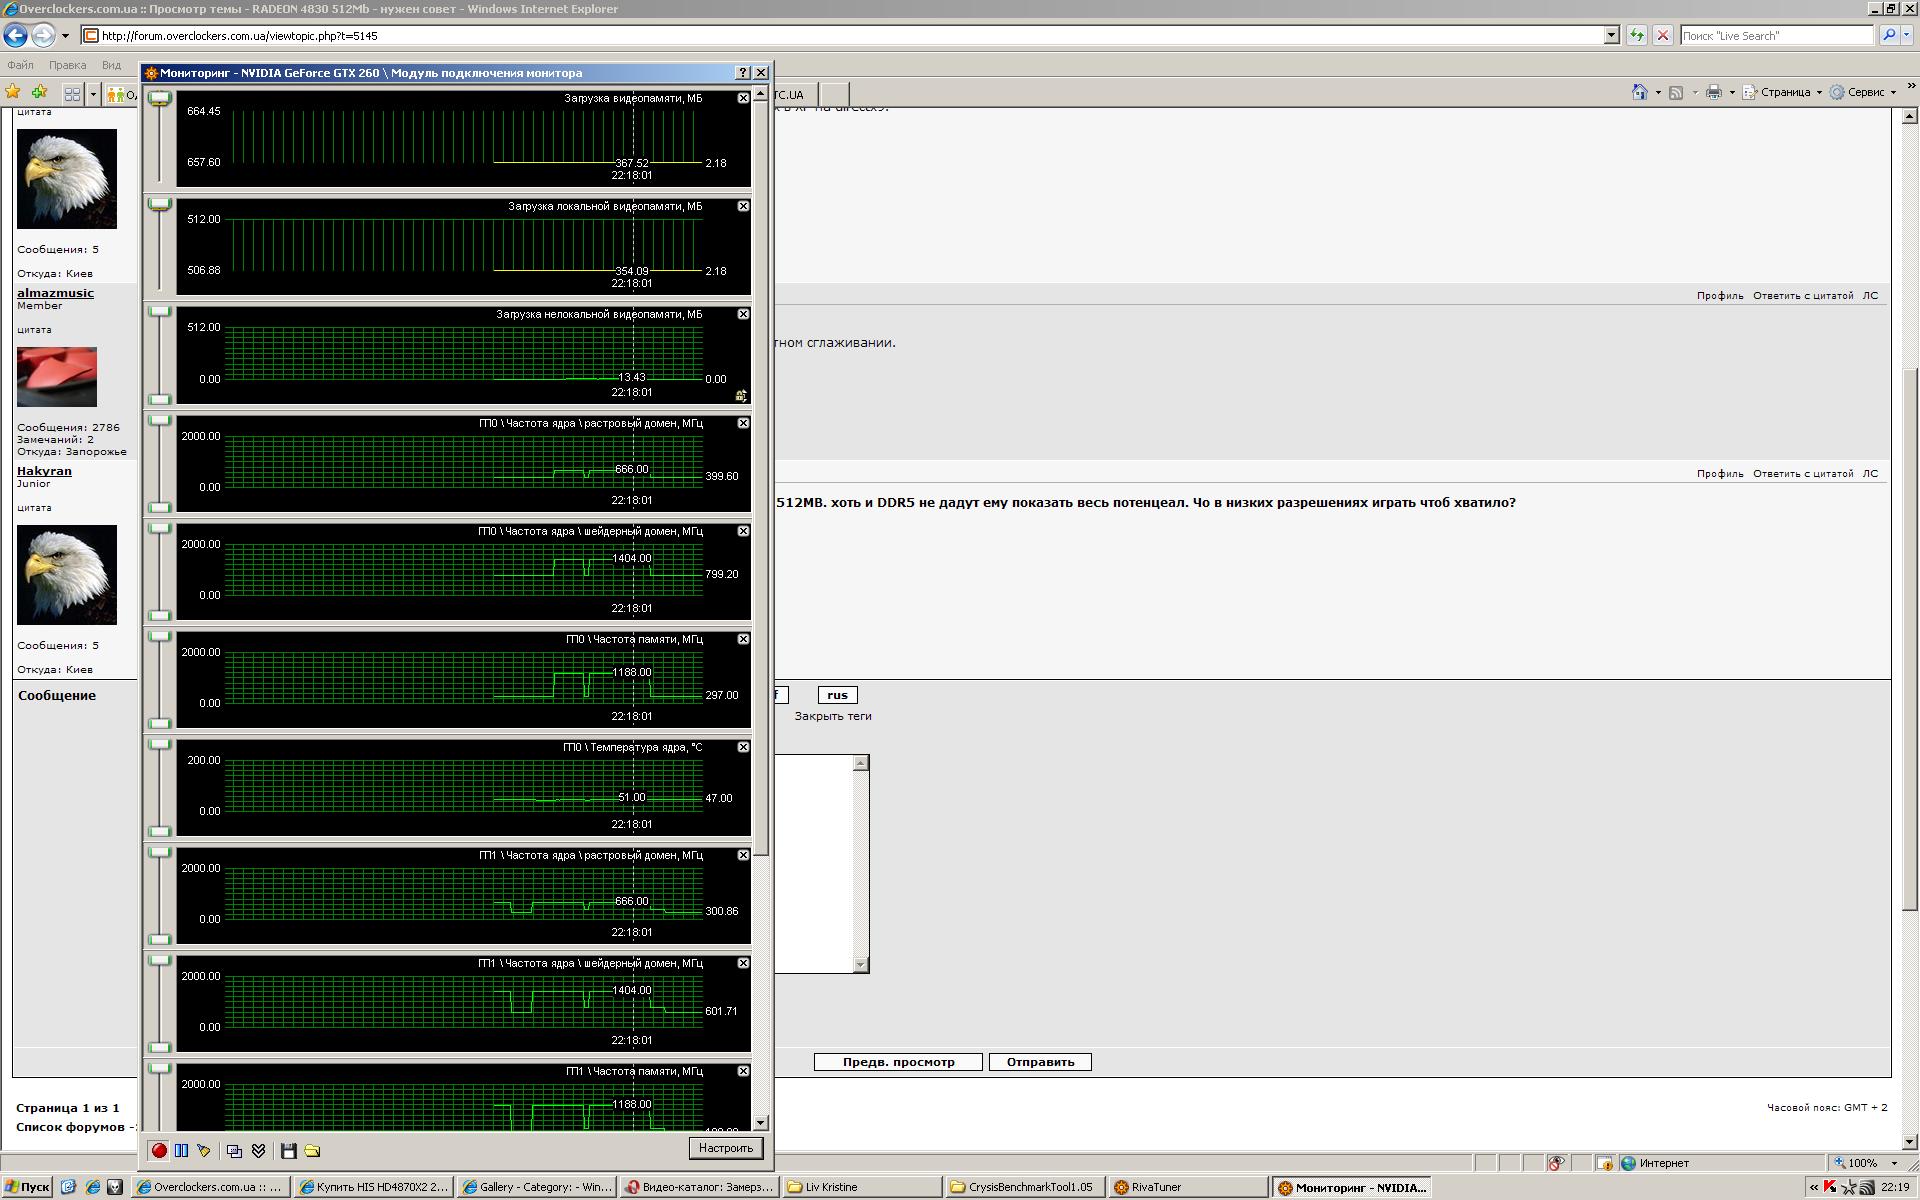Open the recent pages dropdown next to Forward
This screenshot has height=1200, width=1920.
(65, 36)
